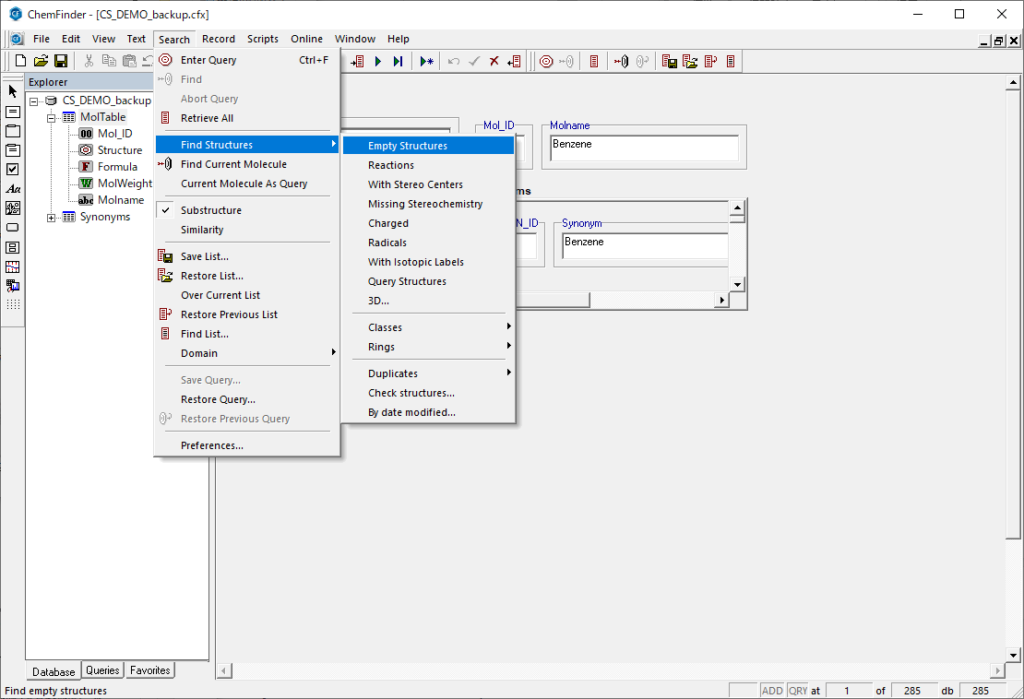
Task: Select the checkbox tool in form palette
Action: click(13, 169)
